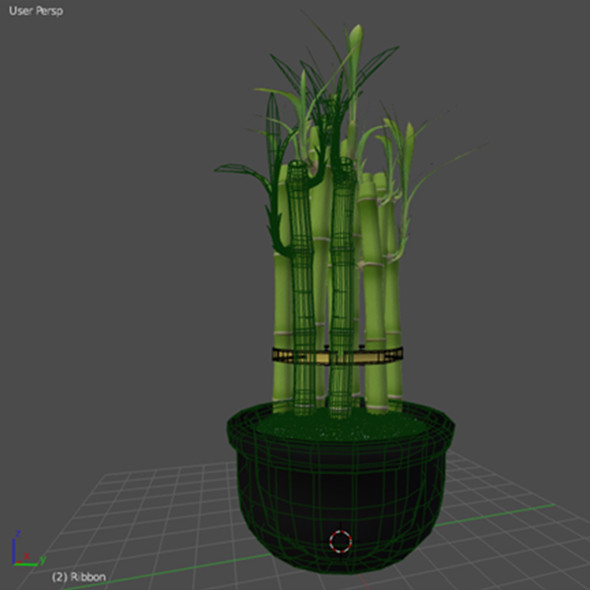Click the '(2) Ribbon' object name label

point(79,577)
